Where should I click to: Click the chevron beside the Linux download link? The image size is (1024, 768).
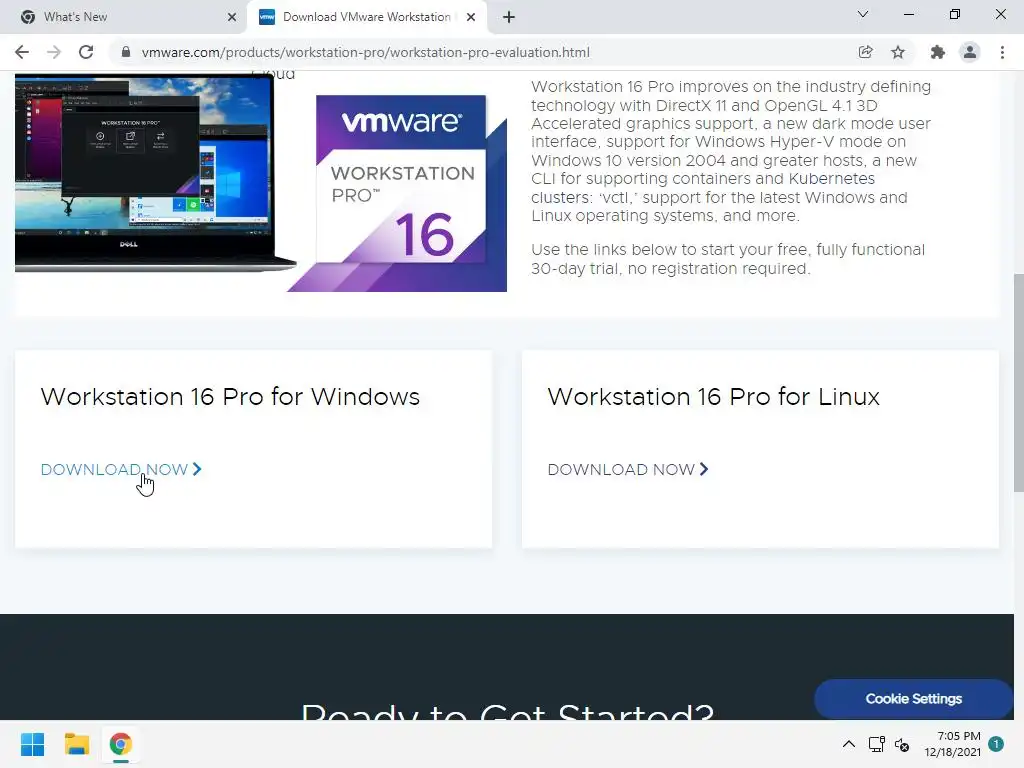coord(704,469)
